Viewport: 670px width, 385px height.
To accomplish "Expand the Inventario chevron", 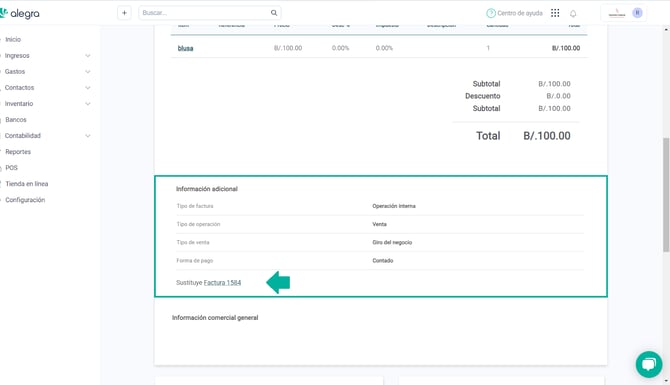I will coord(88,103).
